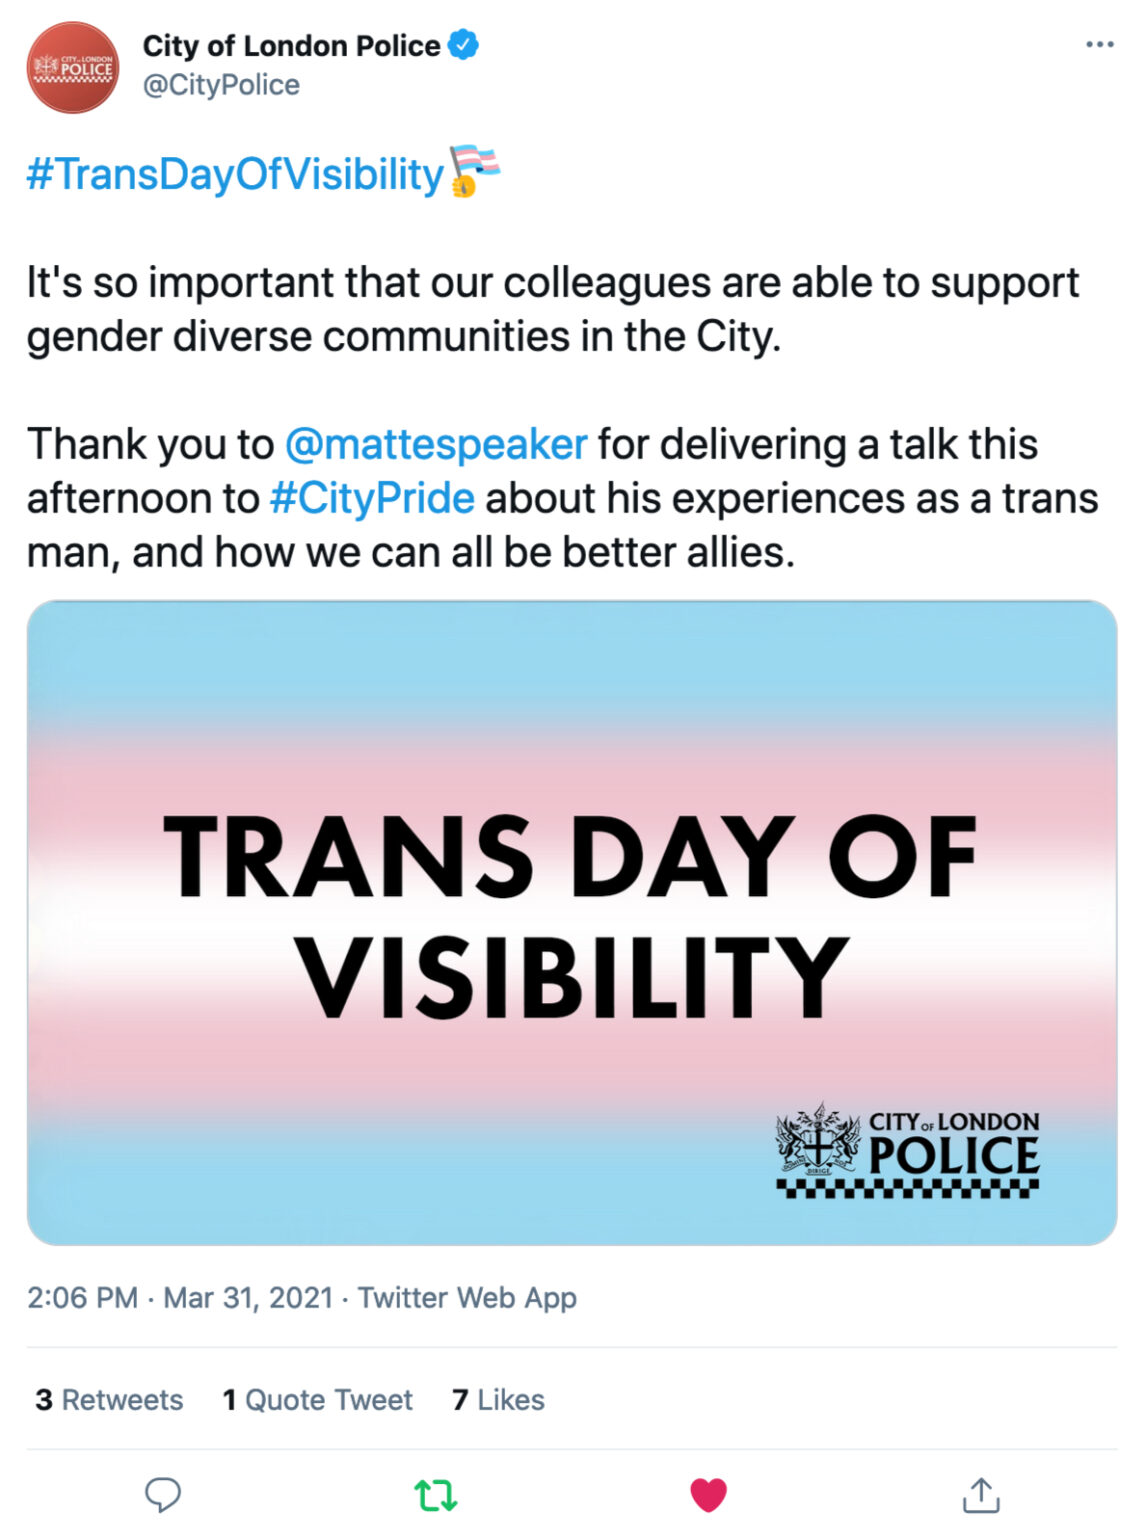
Task: Click the police logo inside the image
Action: [908, 1150]
